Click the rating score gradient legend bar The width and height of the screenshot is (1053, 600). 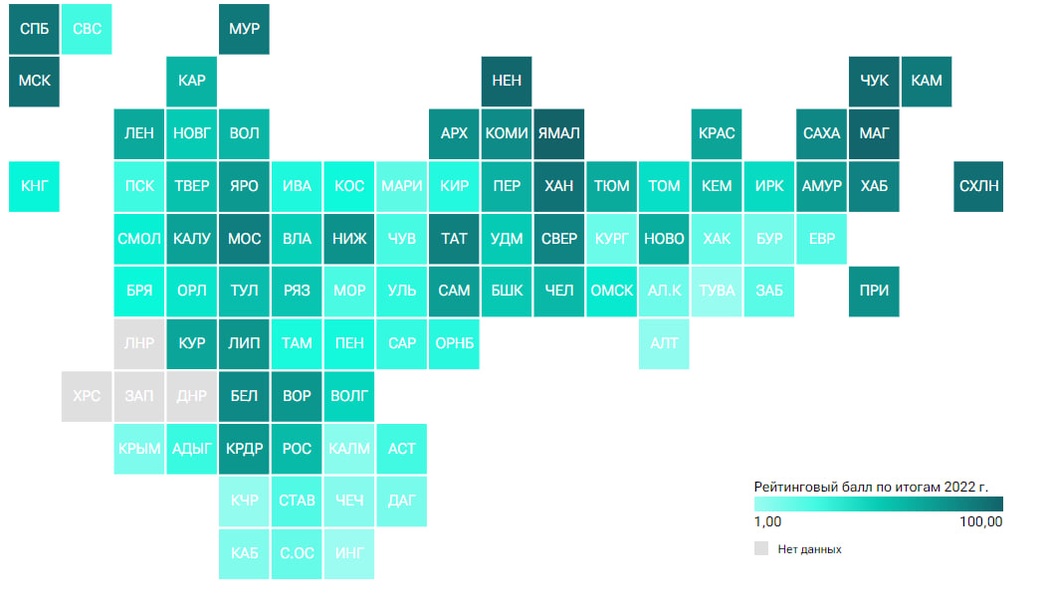click(x=878, y=504)
